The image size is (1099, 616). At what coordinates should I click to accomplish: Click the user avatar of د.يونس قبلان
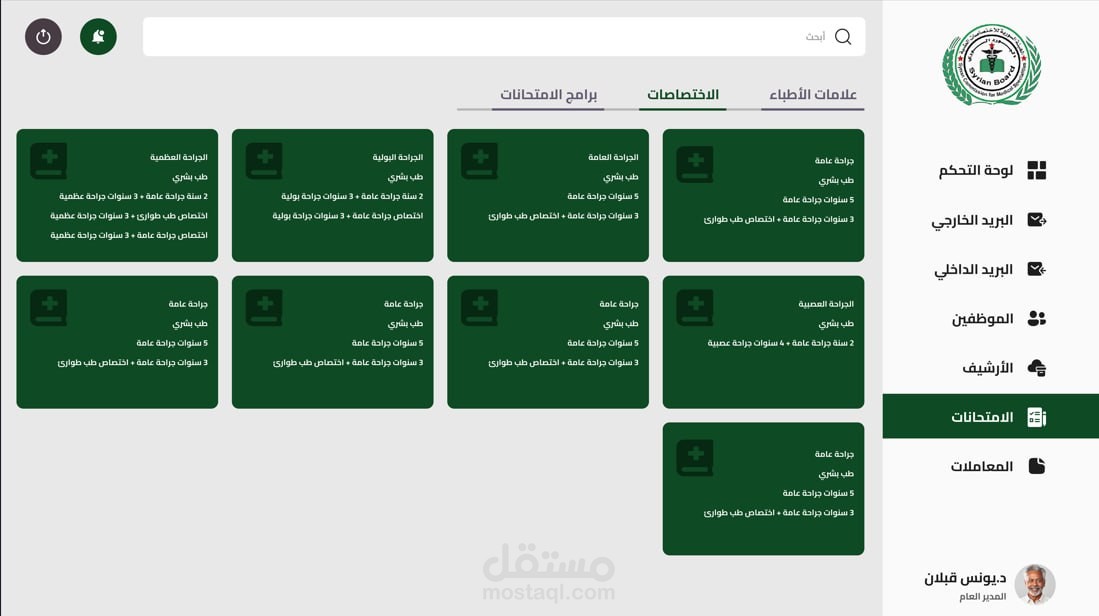coord(1035,584)
